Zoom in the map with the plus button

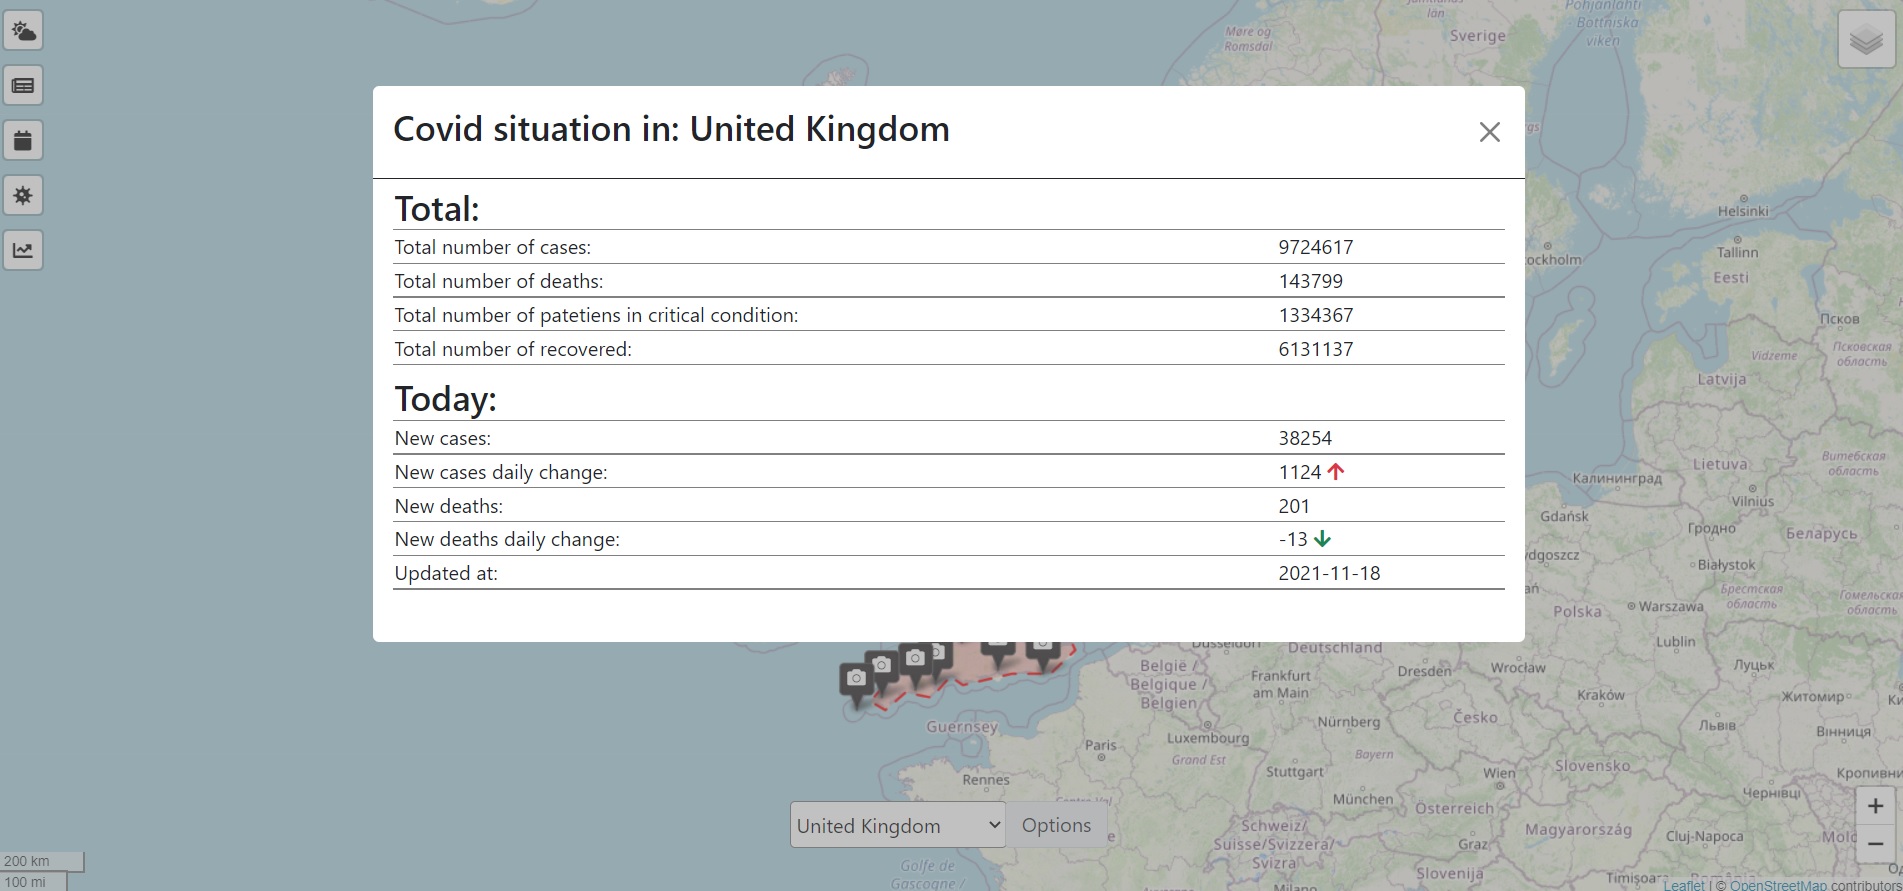pyautogui.click(x=1875, y=806)
